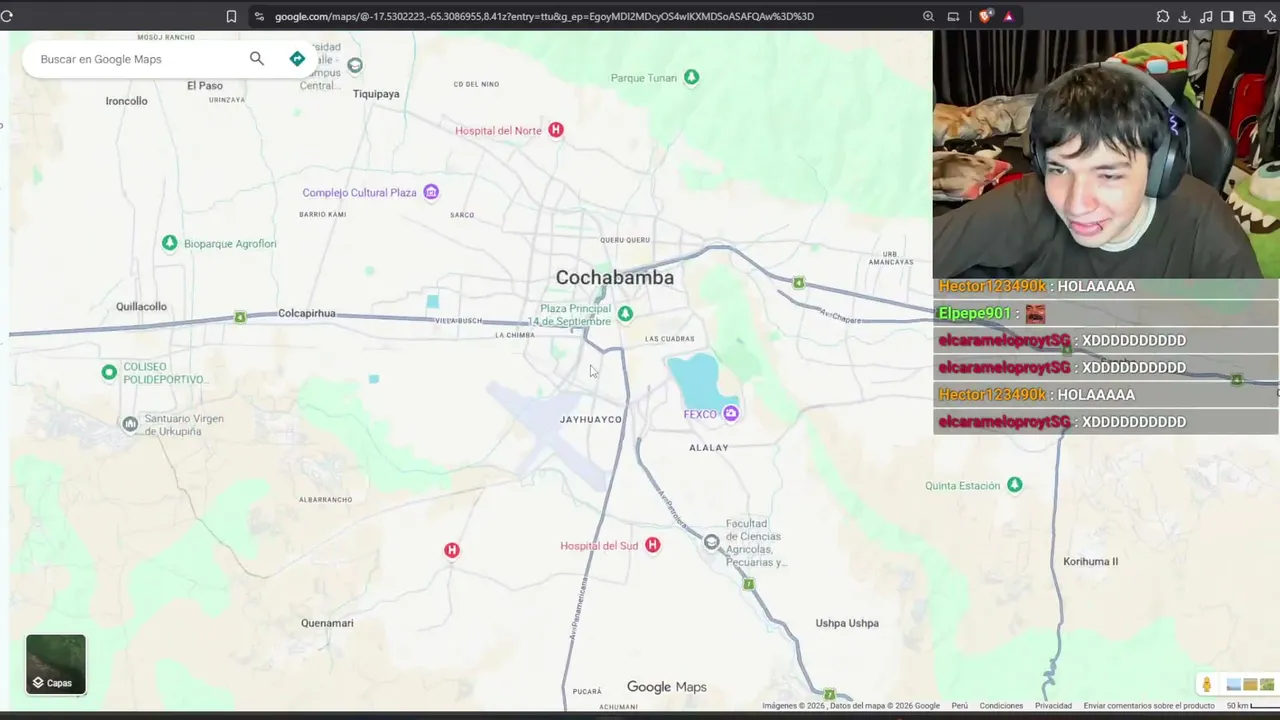Screen dimensions: 1280x720
Task: Reload the page with the browser refresh icon
Action: [6, 16]
